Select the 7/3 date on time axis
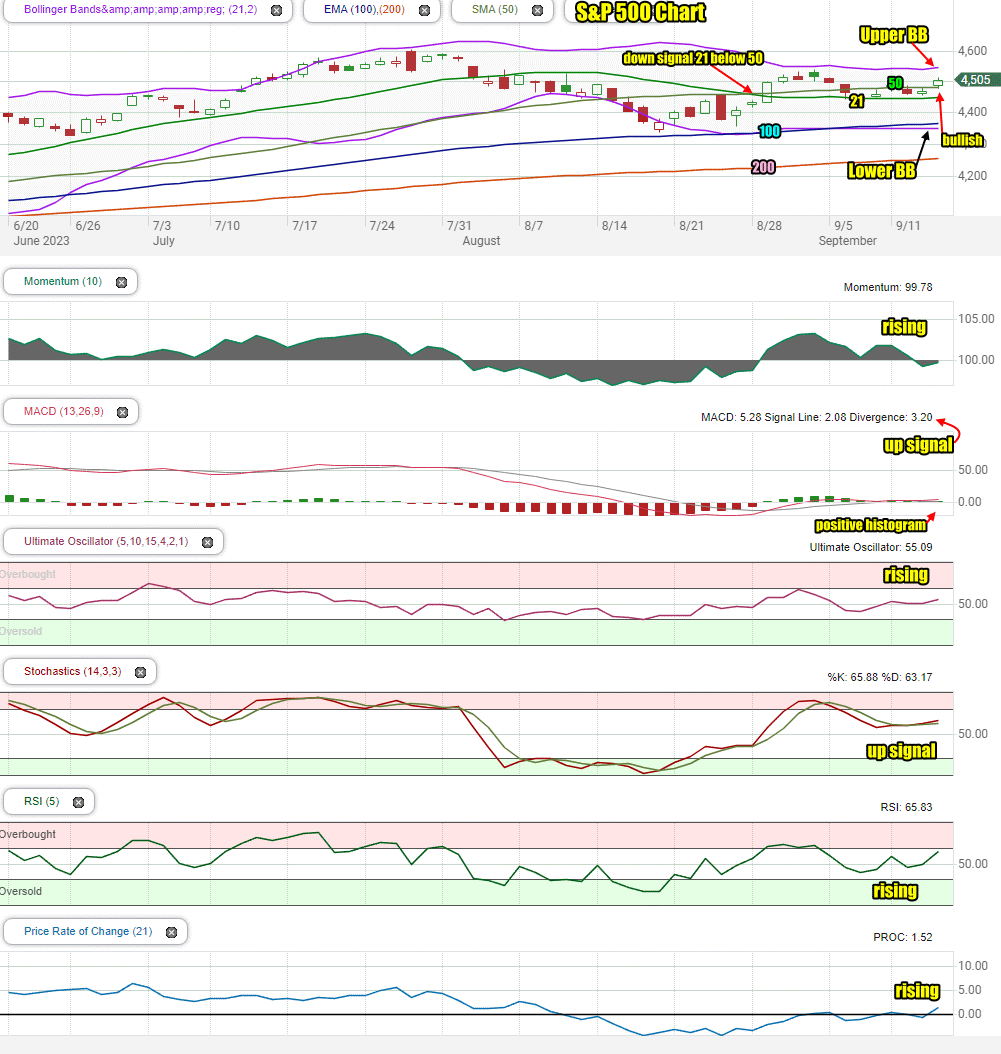Screen dimensions: 1001x1054 click(x=162, y=226)
